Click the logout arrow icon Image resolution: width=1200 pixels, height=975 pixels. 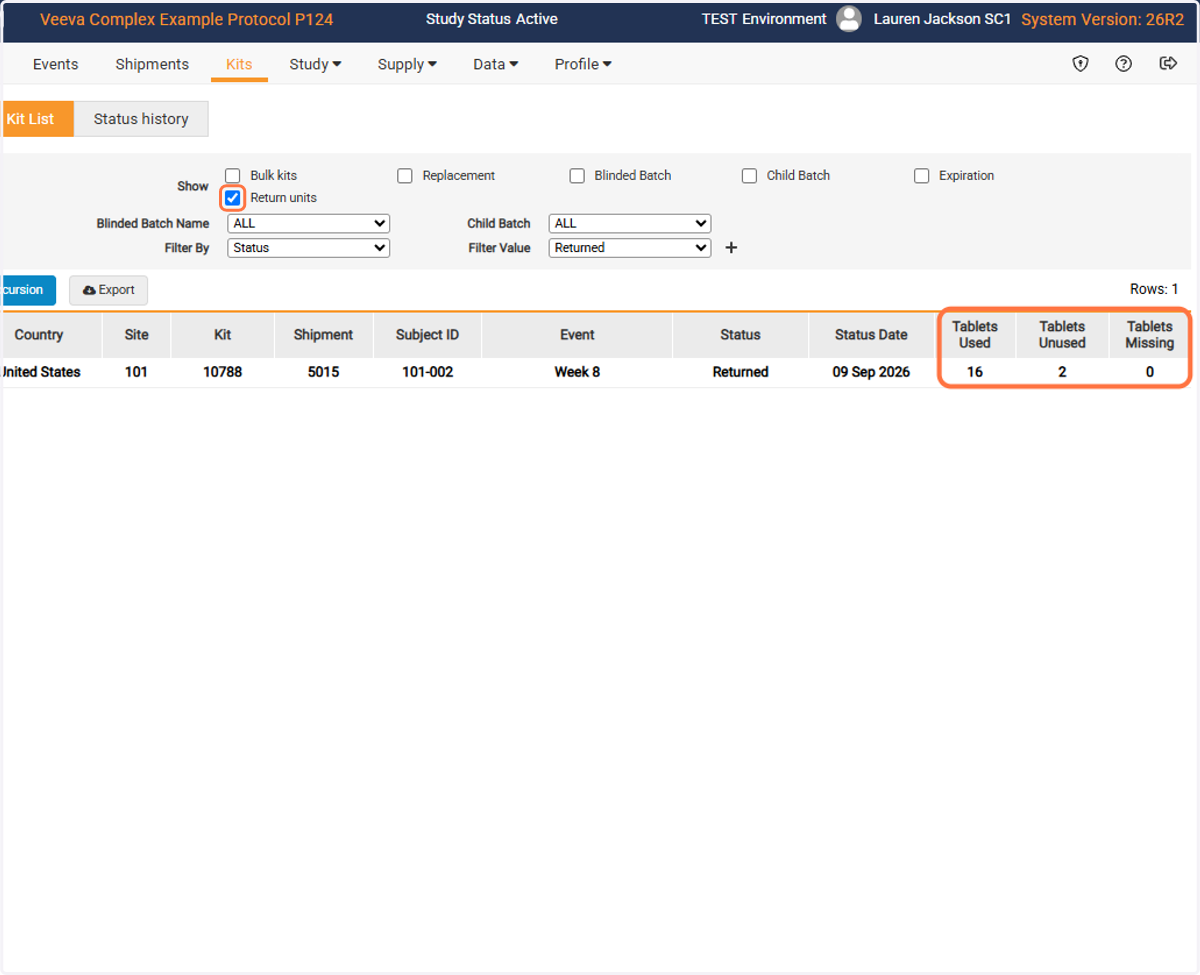pyautogui.click(x=1168, y=64)
